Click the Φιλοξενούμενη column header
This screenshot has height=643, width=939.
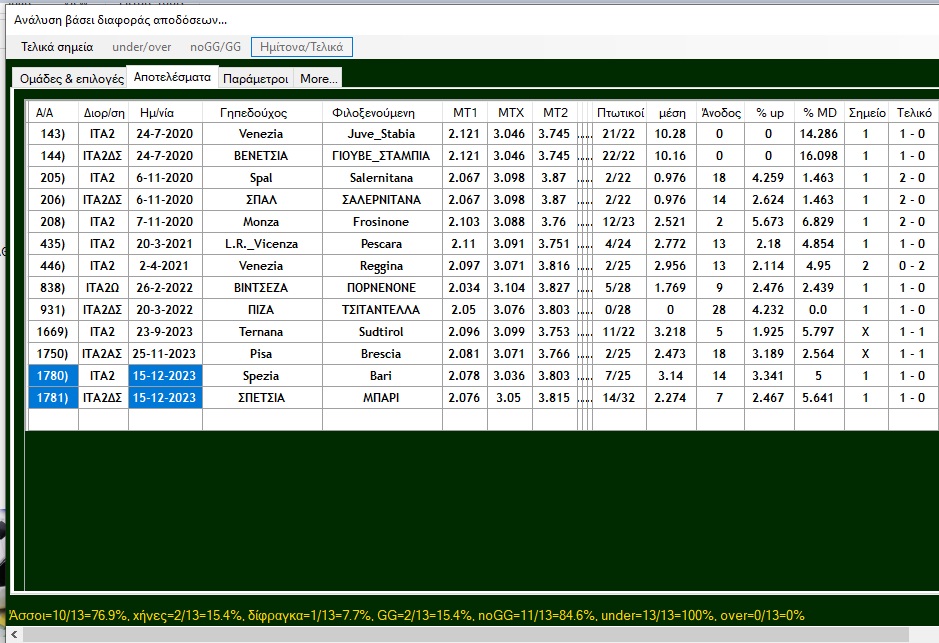[x=381, y=113]
